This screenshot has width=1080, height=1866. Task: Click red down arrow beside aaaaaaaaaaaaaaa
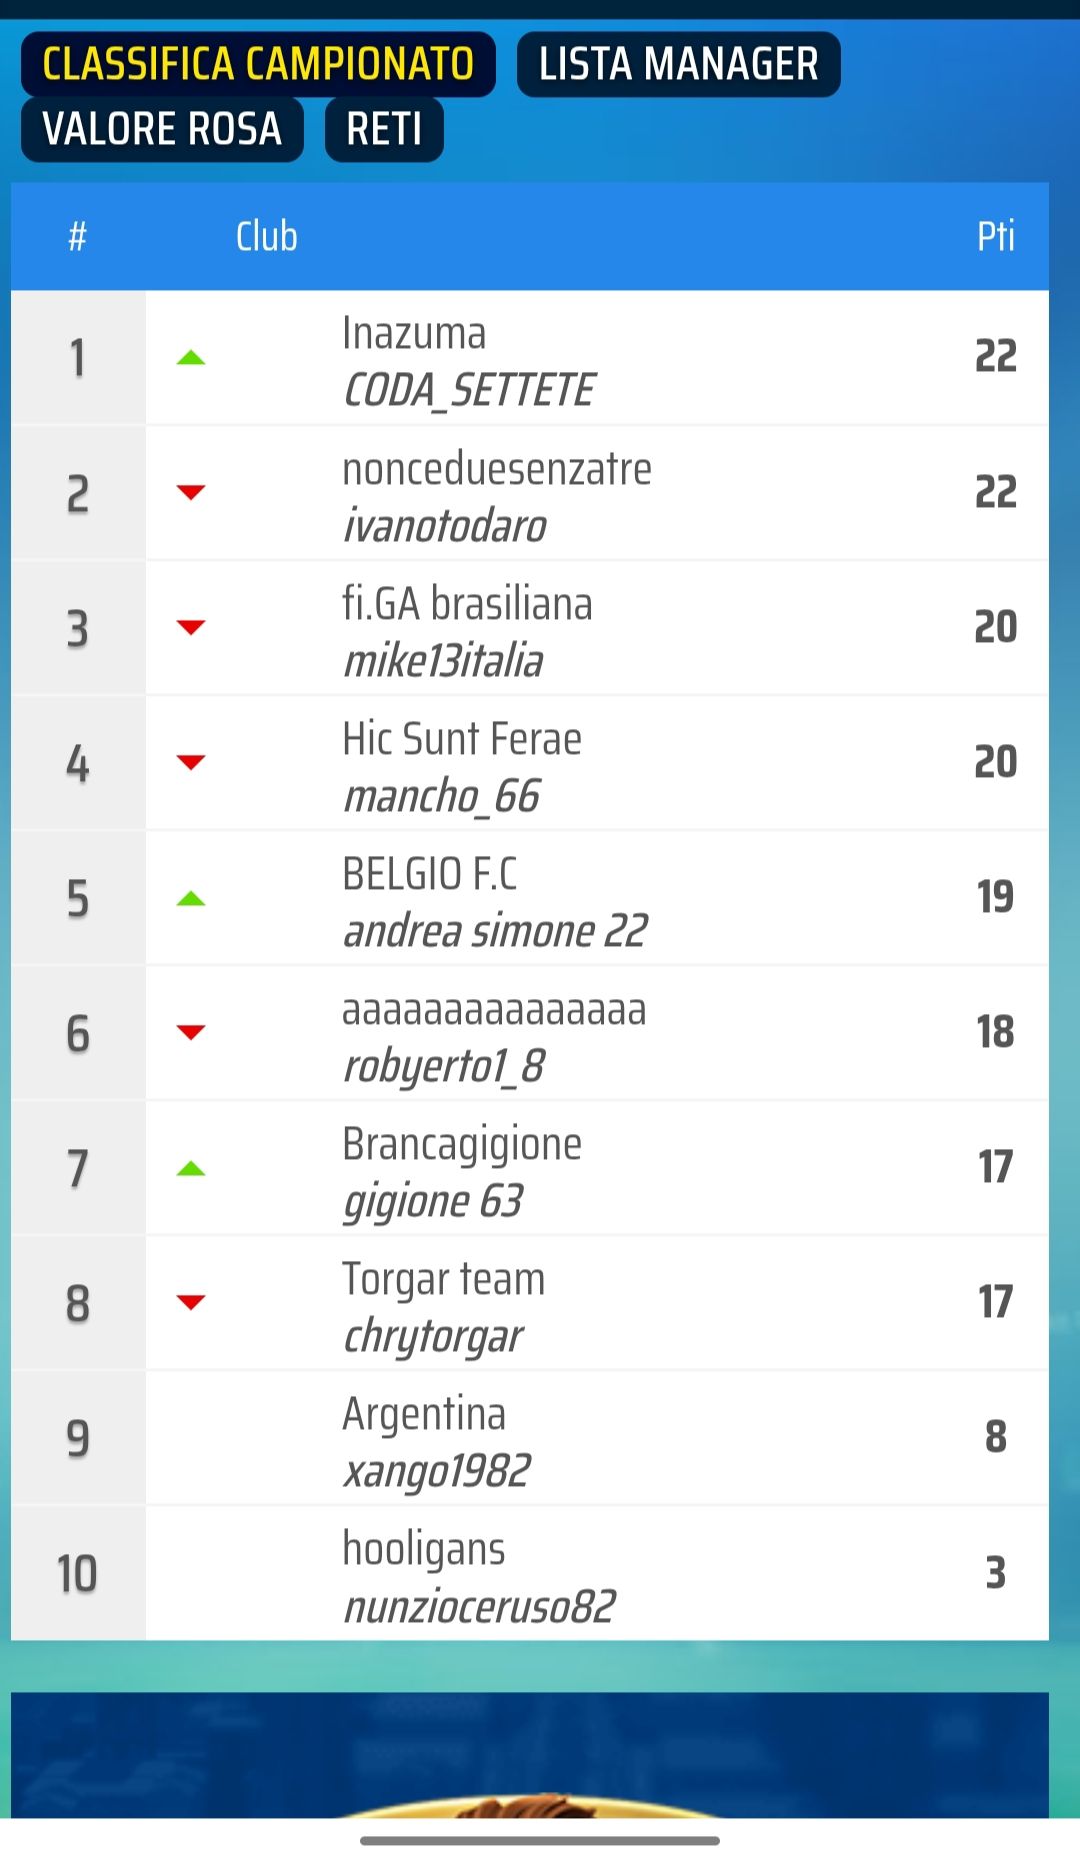pyautogui.click(x=190, y=1032)
